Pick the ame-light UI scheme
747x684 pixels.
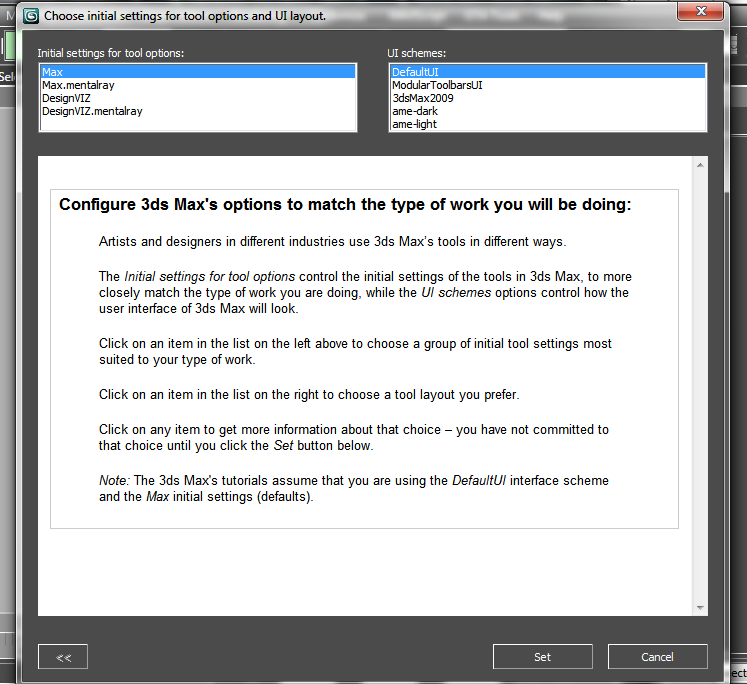[x=414, y=125]
